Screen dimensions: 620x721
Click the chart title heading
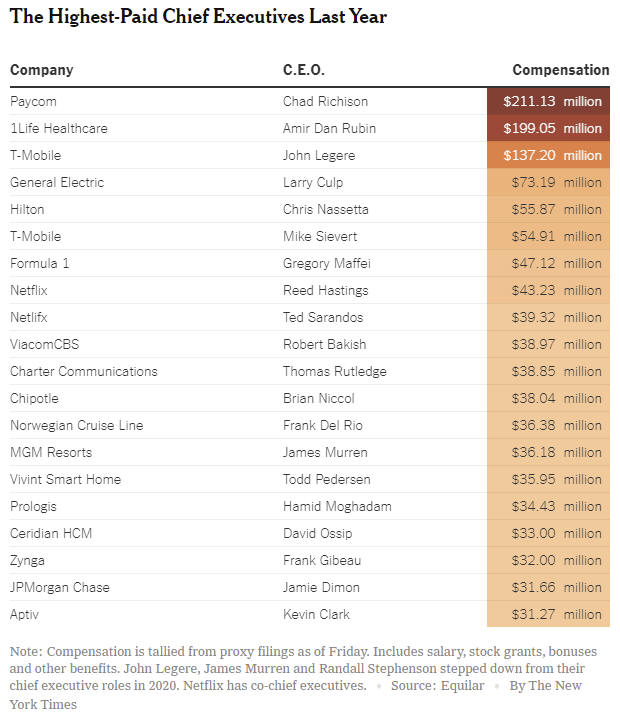pos(198,17)
